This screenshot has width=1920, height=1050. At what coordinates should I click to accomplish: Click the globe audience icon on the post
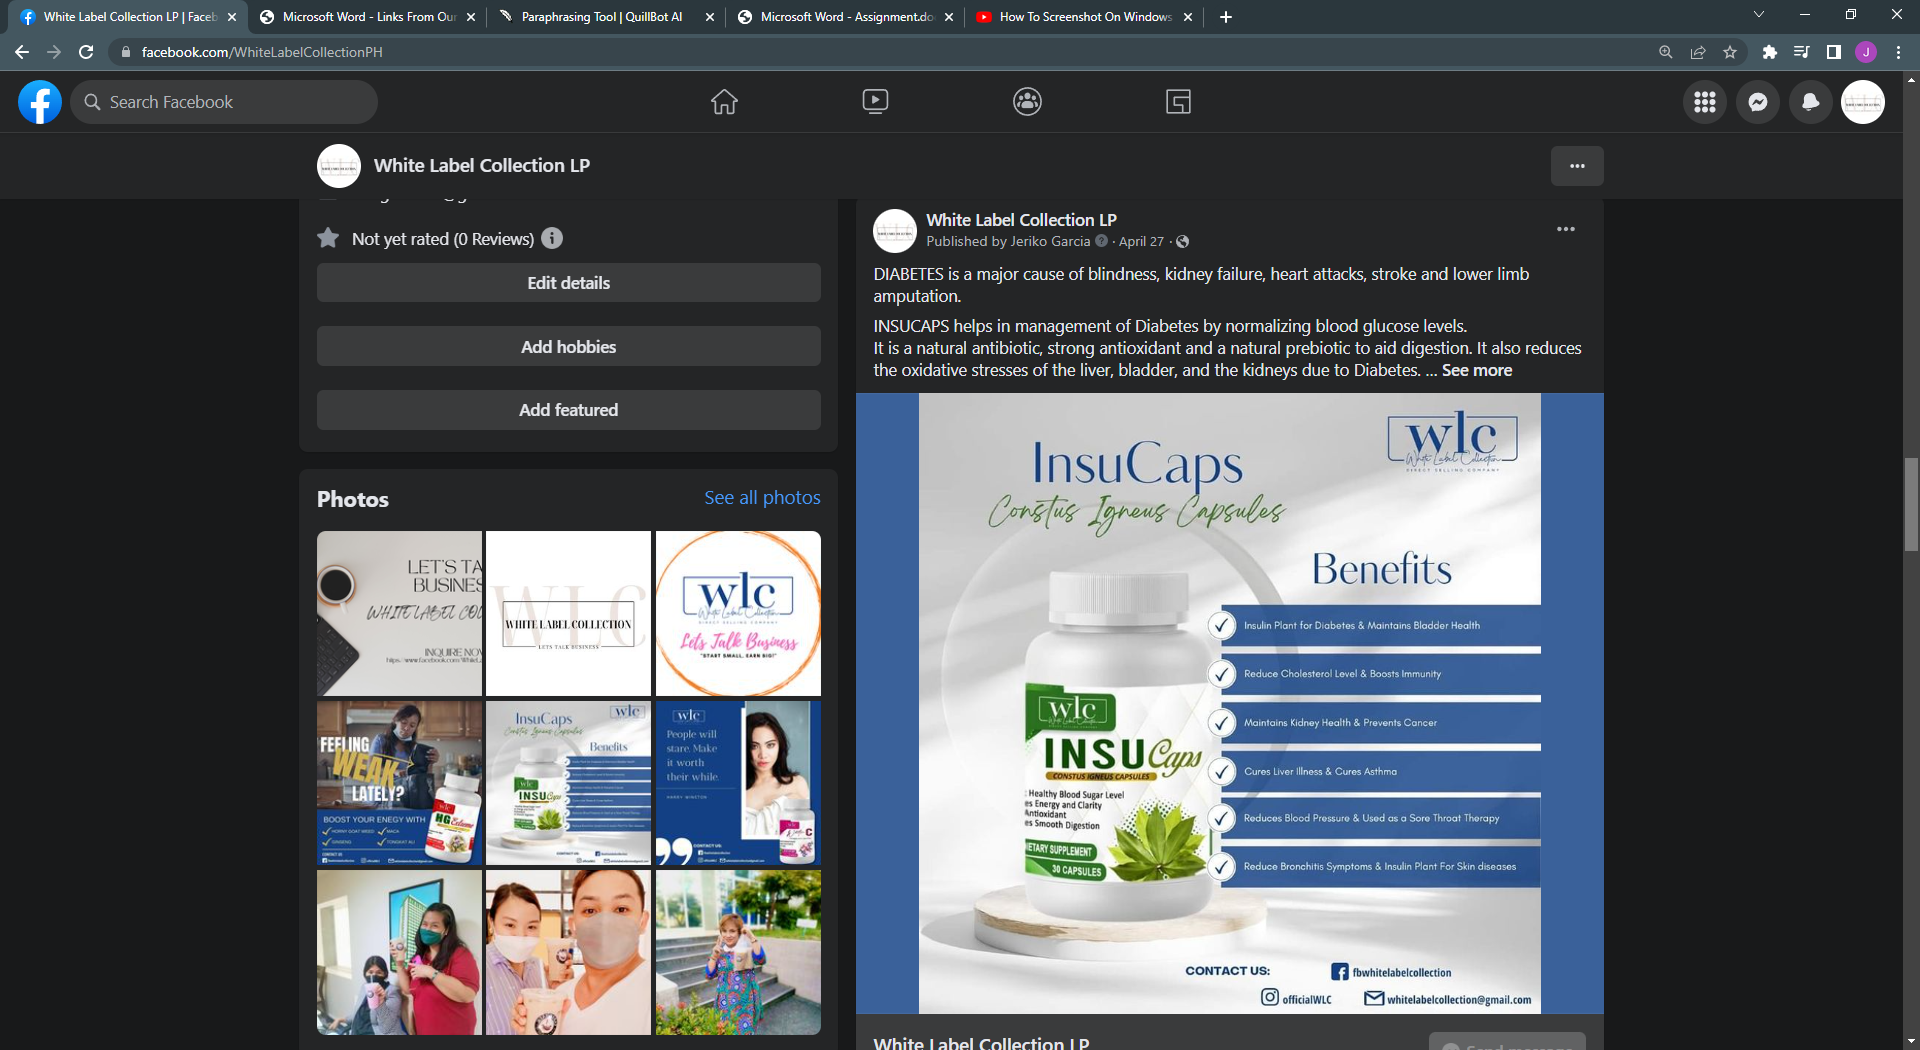(x=1183, y=241)
